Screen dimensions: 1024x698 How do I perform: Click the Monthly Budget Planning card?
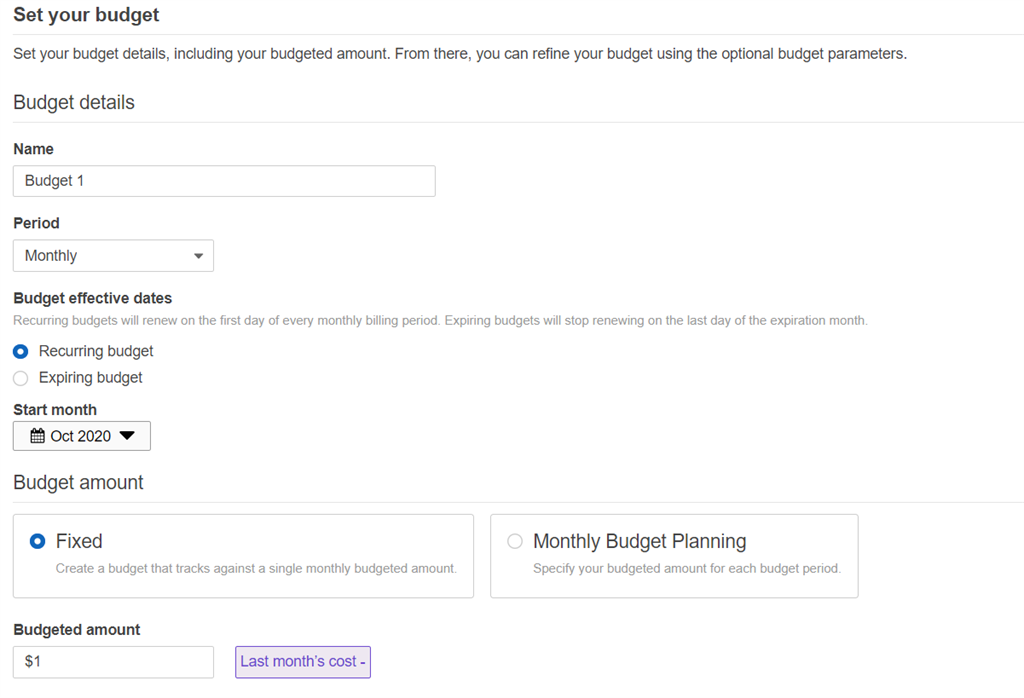coord(672,555)
